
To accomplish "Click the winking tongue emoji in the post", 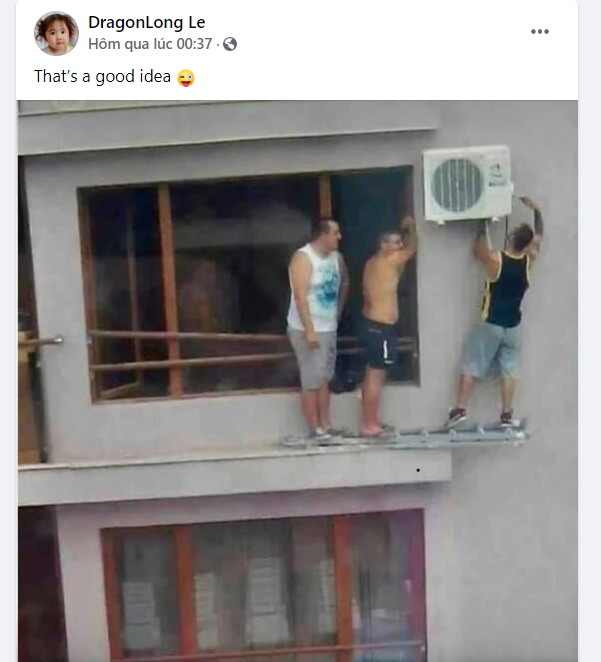I will (186, 78).
